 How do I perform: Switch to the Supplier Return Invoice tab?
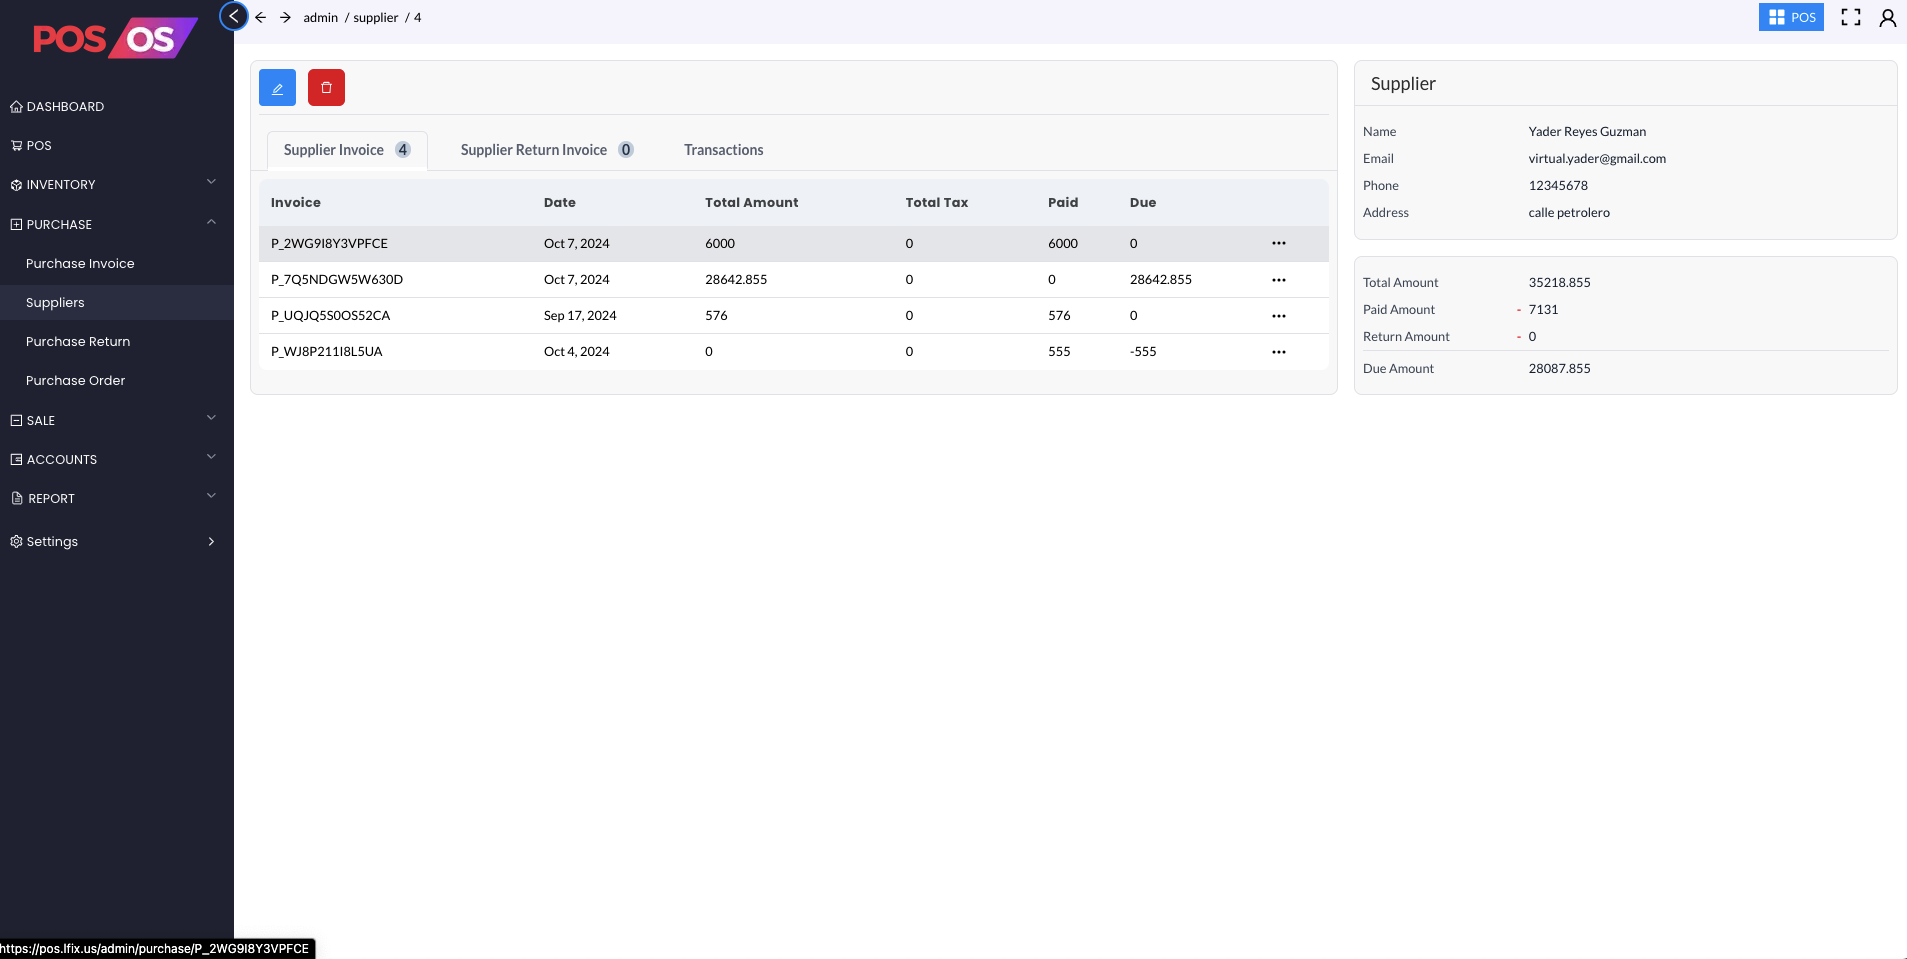coord(533,150)
